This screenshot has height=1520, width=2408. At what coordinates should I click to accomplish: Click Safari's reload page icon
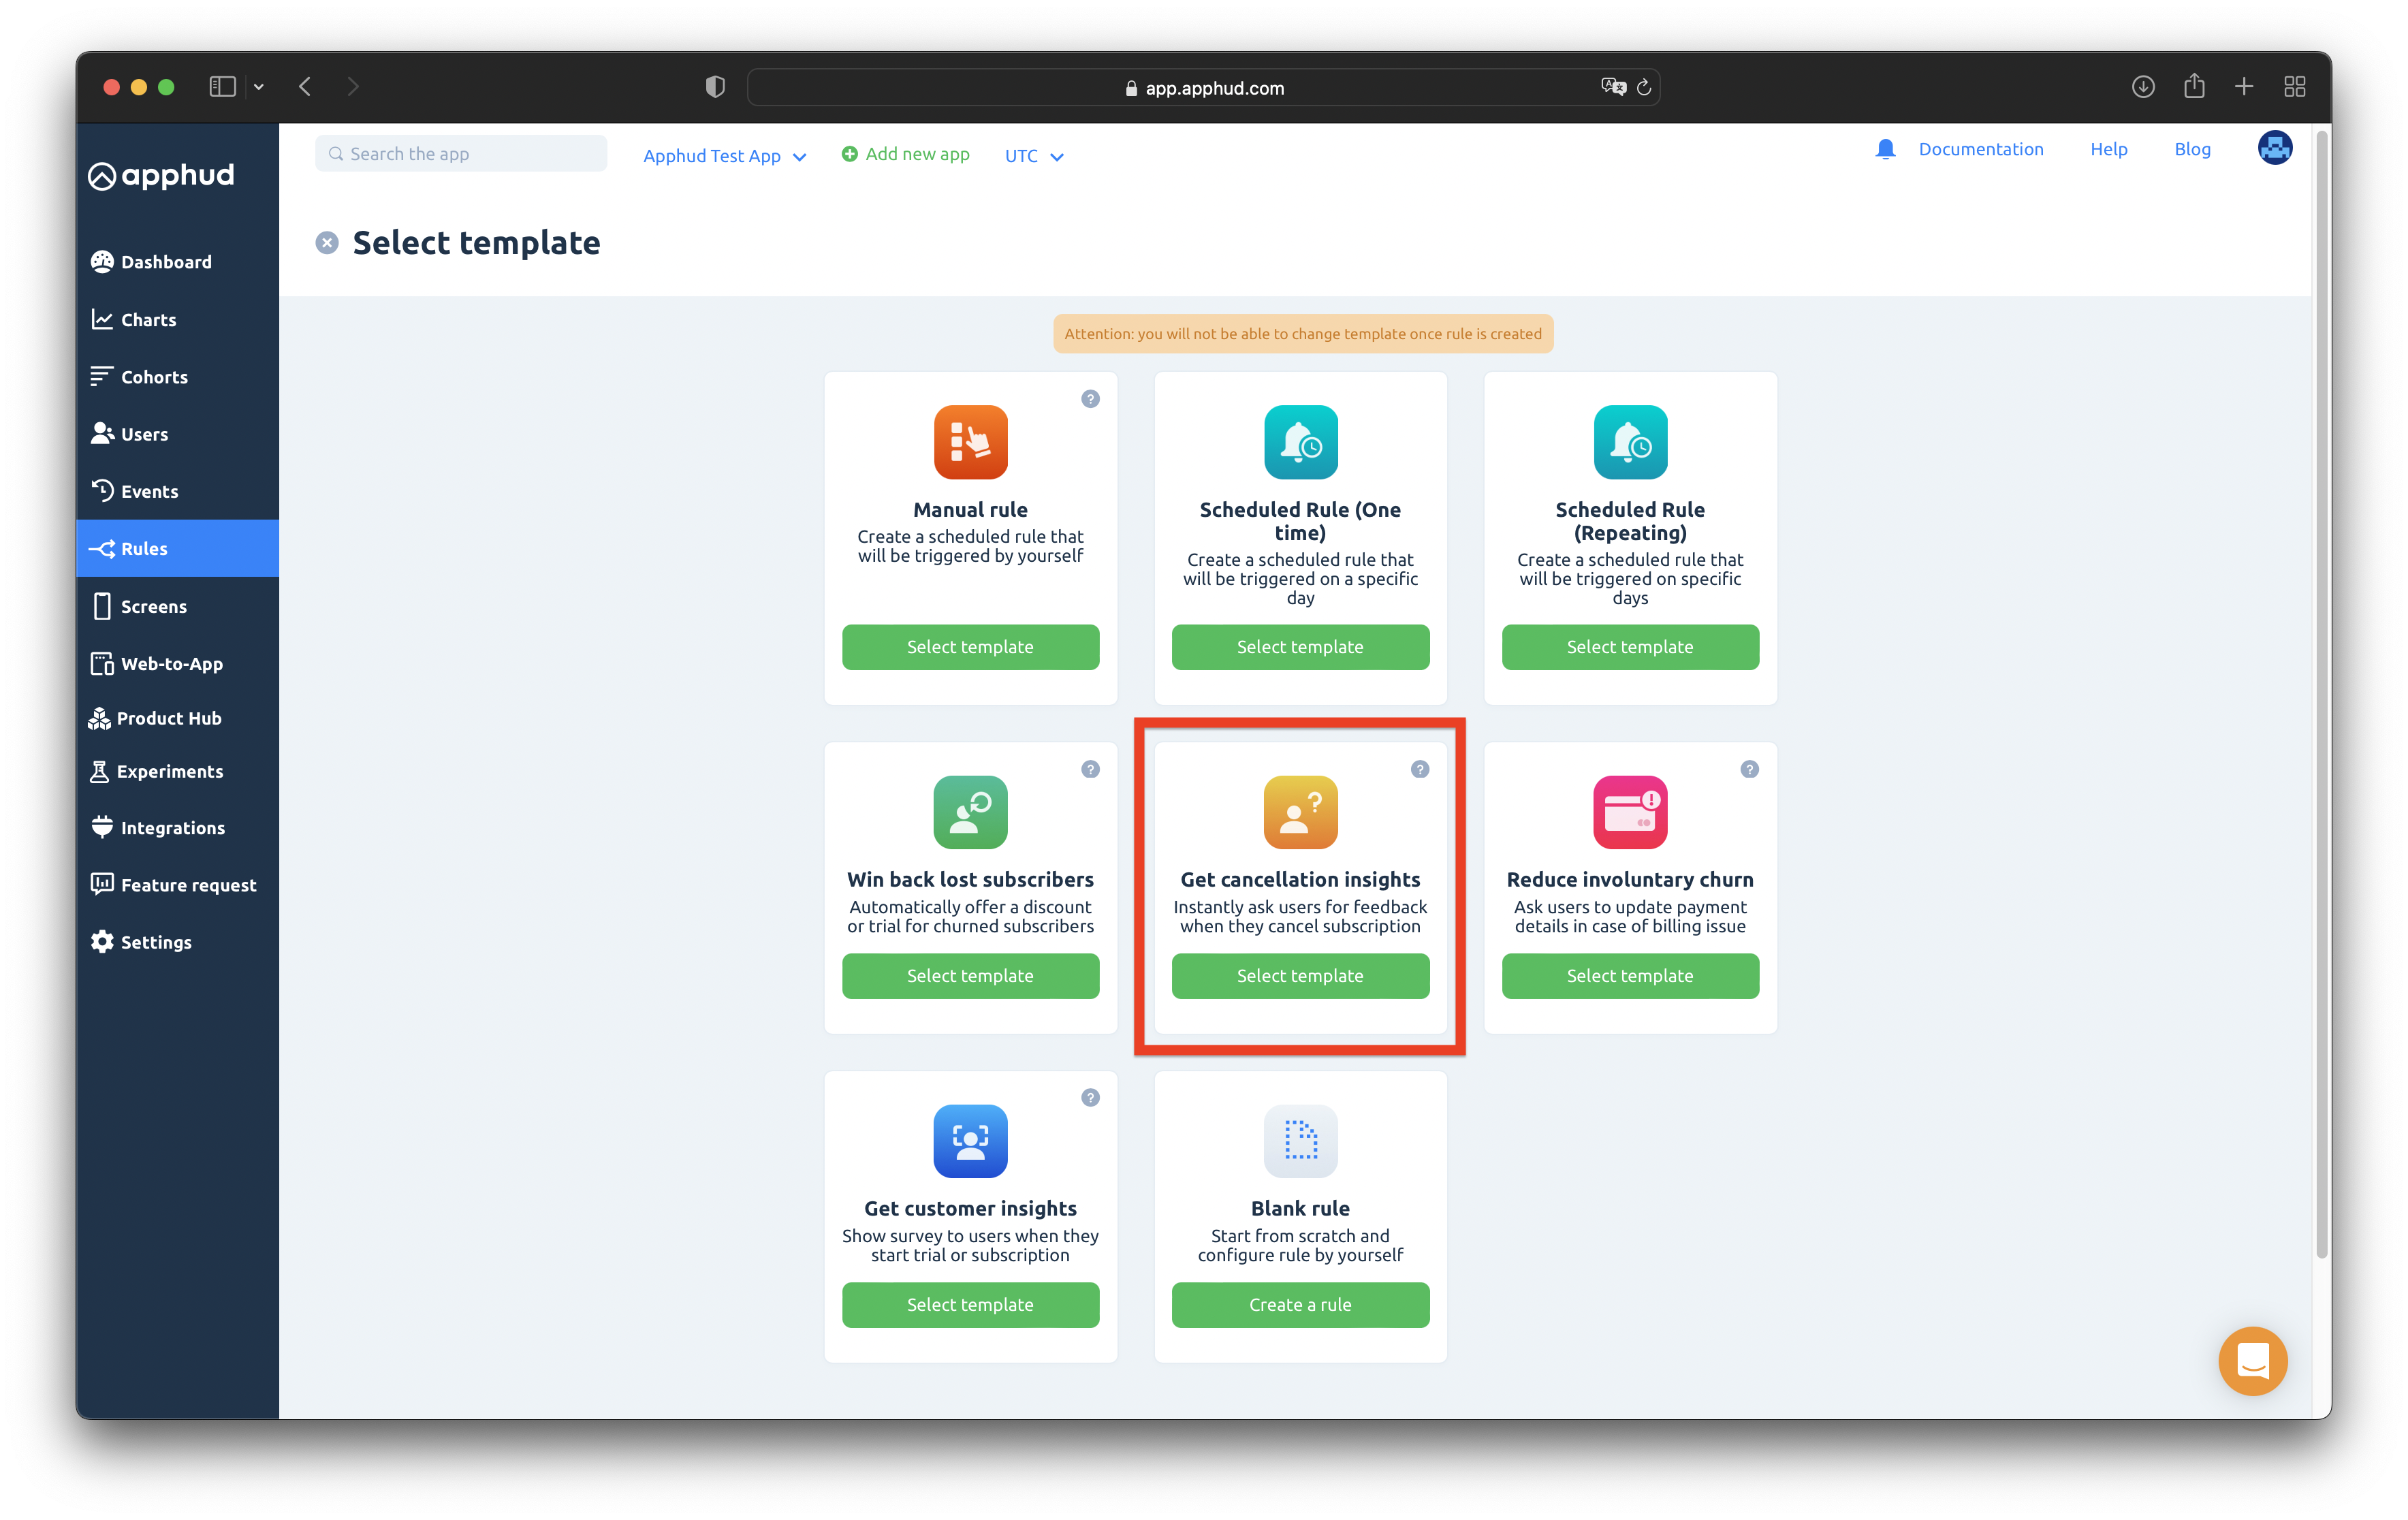1644,88
